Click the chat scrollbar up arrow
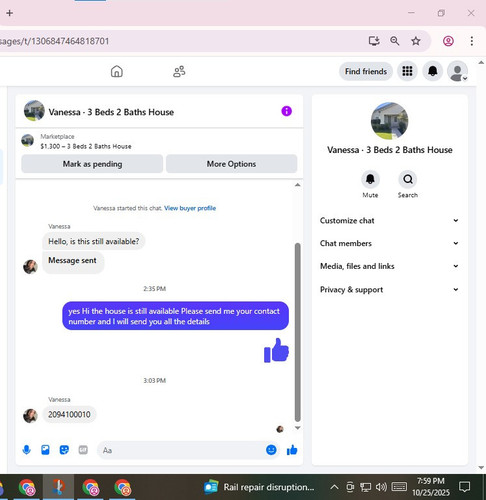The height and width of the screenshot is (500, 486). [298, 185]
